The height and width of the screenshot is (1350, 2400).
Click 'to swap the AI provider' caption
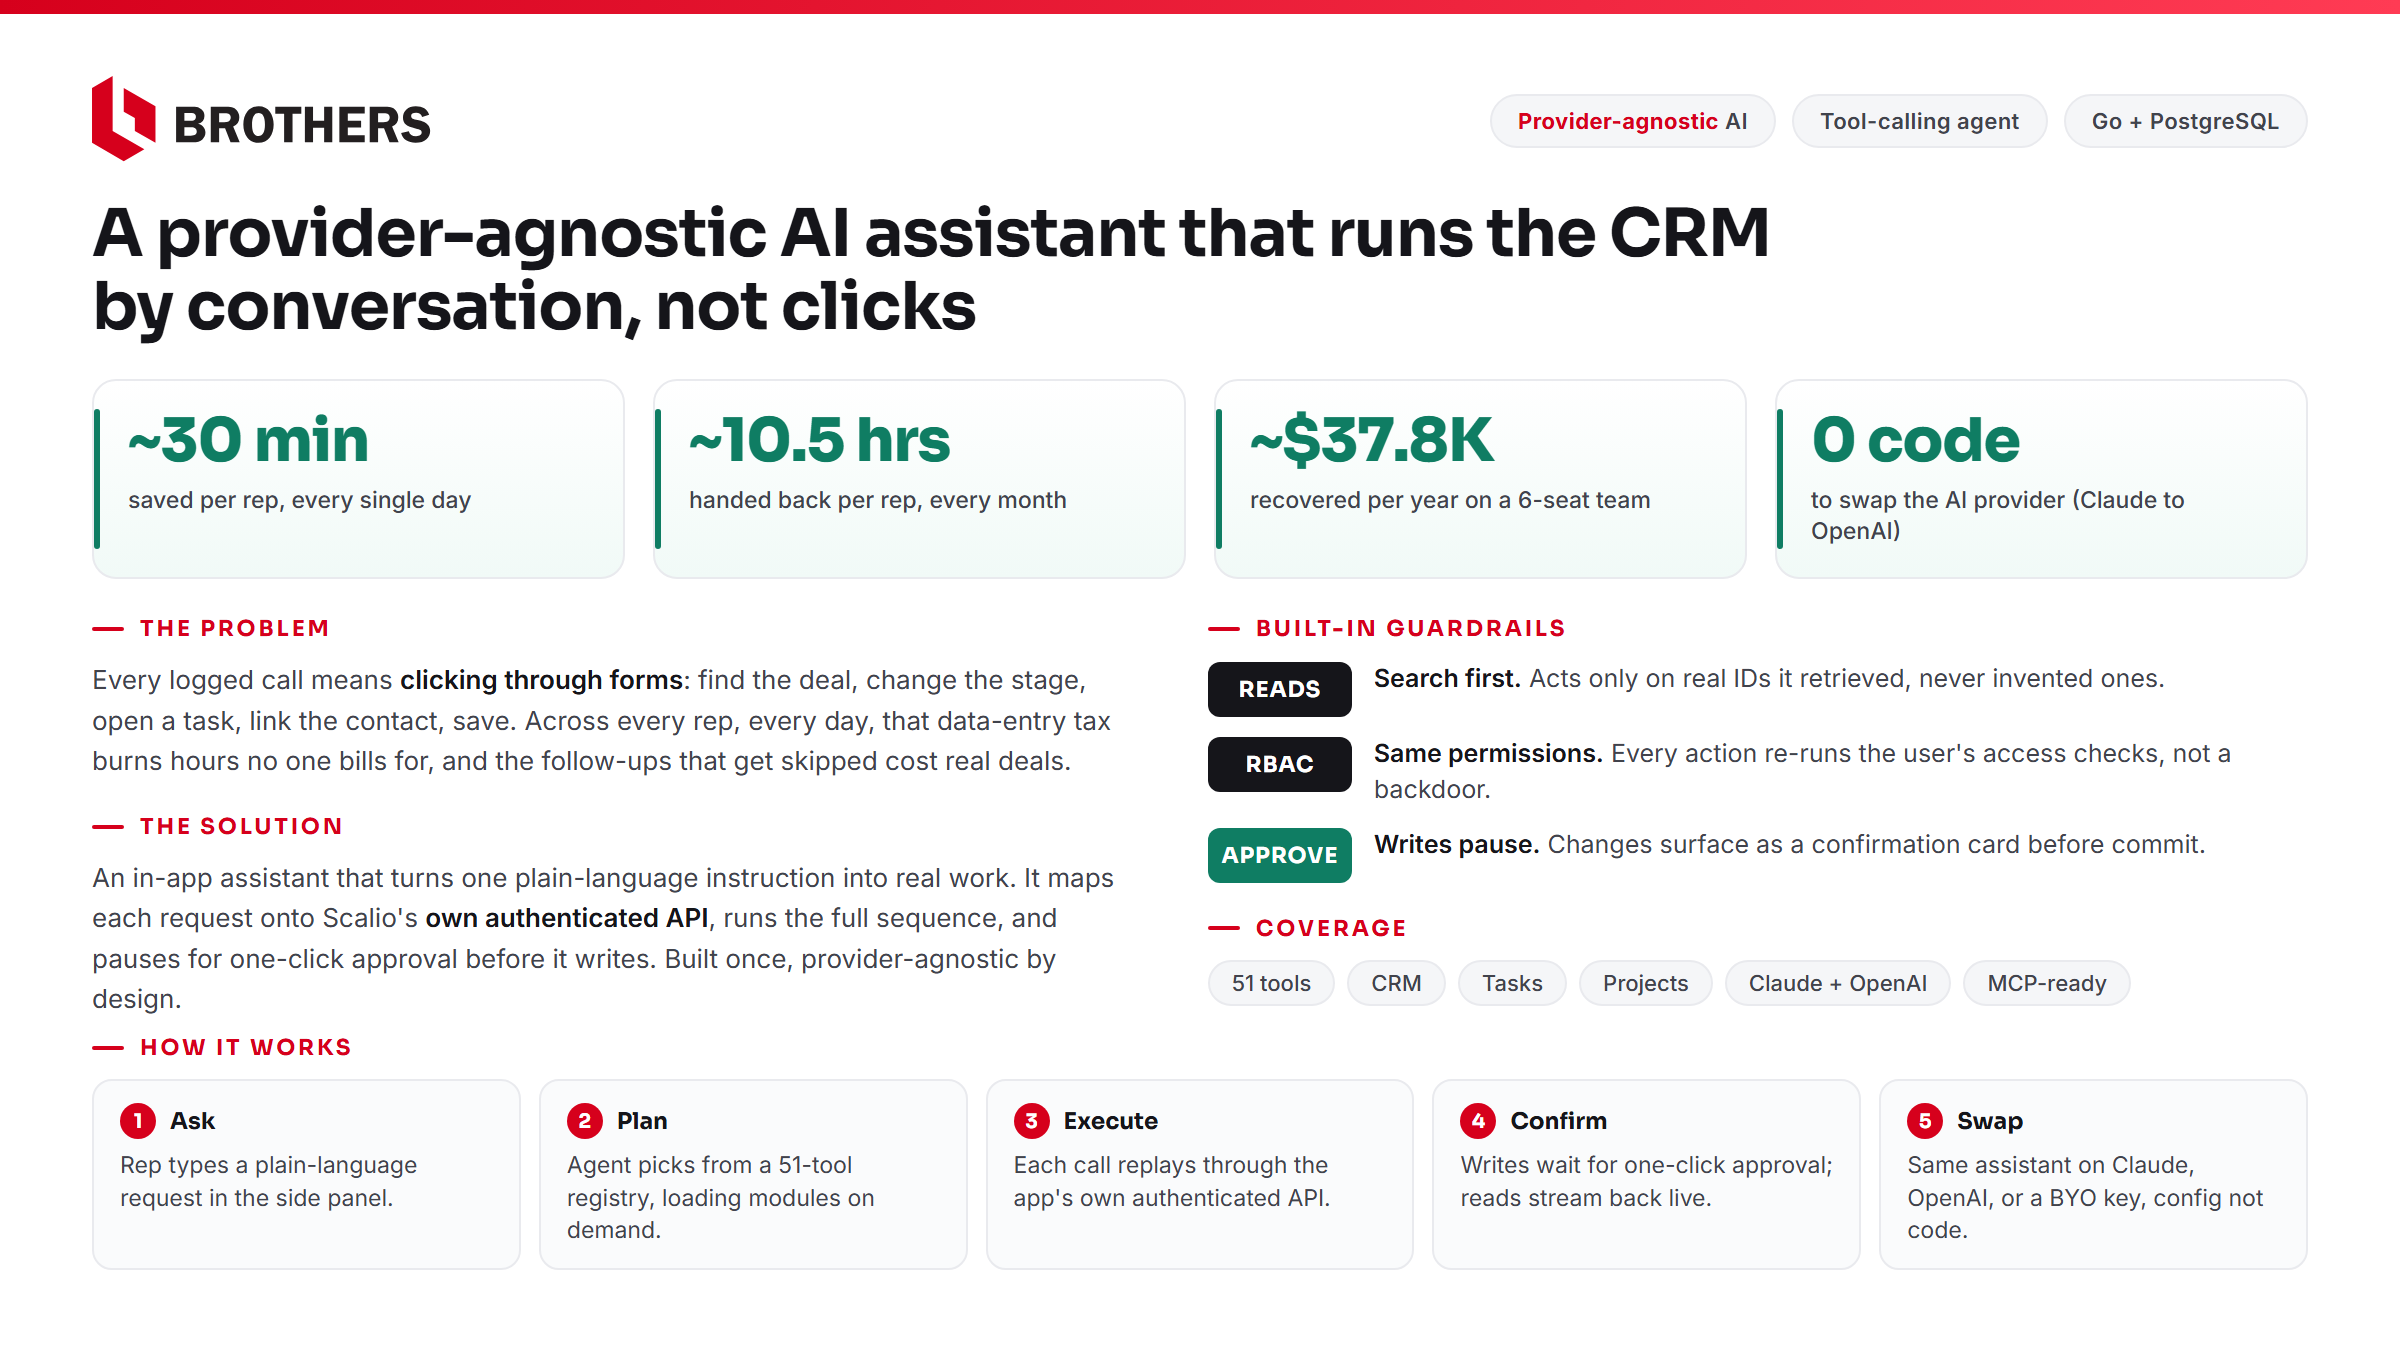pos(1997,515)
